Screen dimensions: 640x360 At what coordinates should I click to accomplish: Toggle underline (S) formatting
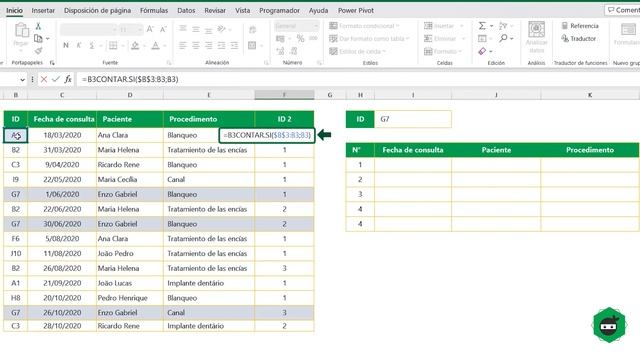point(92,45)
